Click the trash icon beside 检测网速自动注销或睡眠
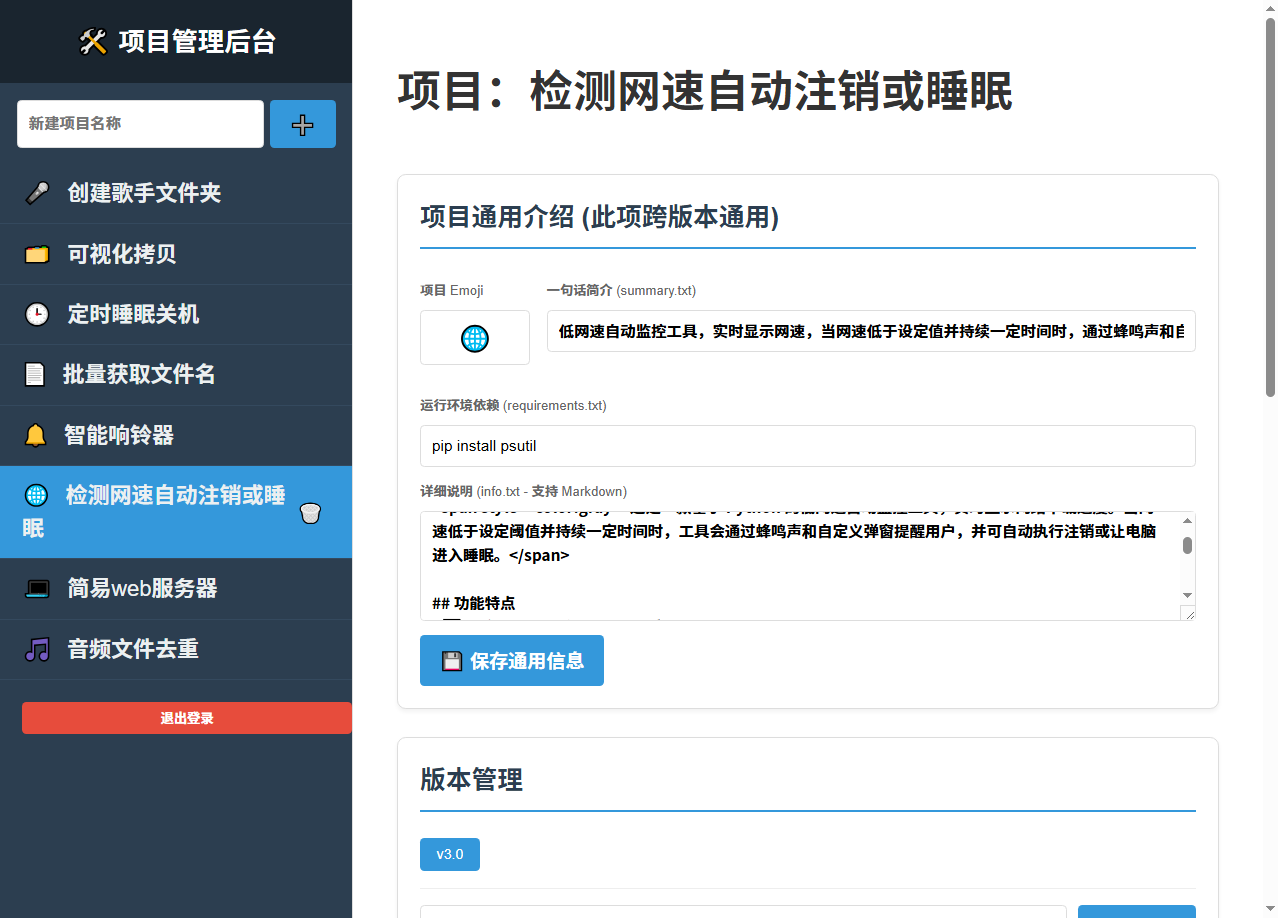Screen dimensions: 1278x918 click(310, 513)
